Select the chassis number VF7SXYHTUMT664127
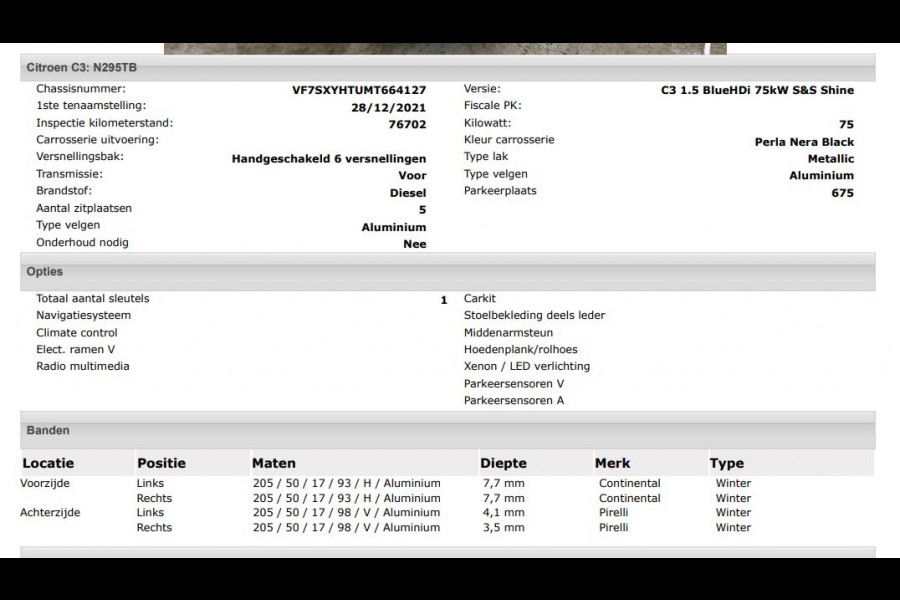 [x=359, y=89]
